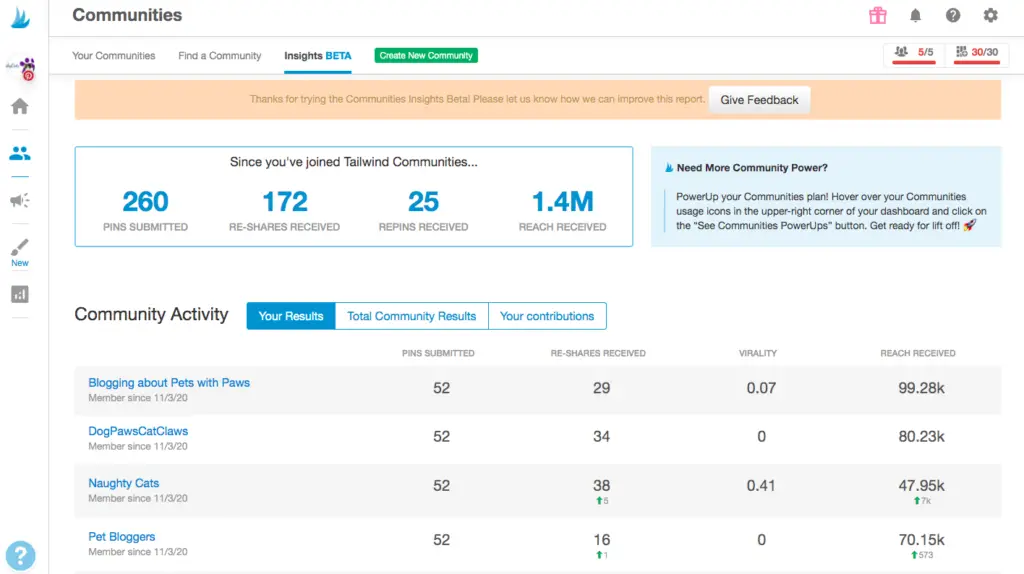Click the 47.95k reach value
Screen dimensions: 1024x574
pyautogui.click(x=921, y=486)
